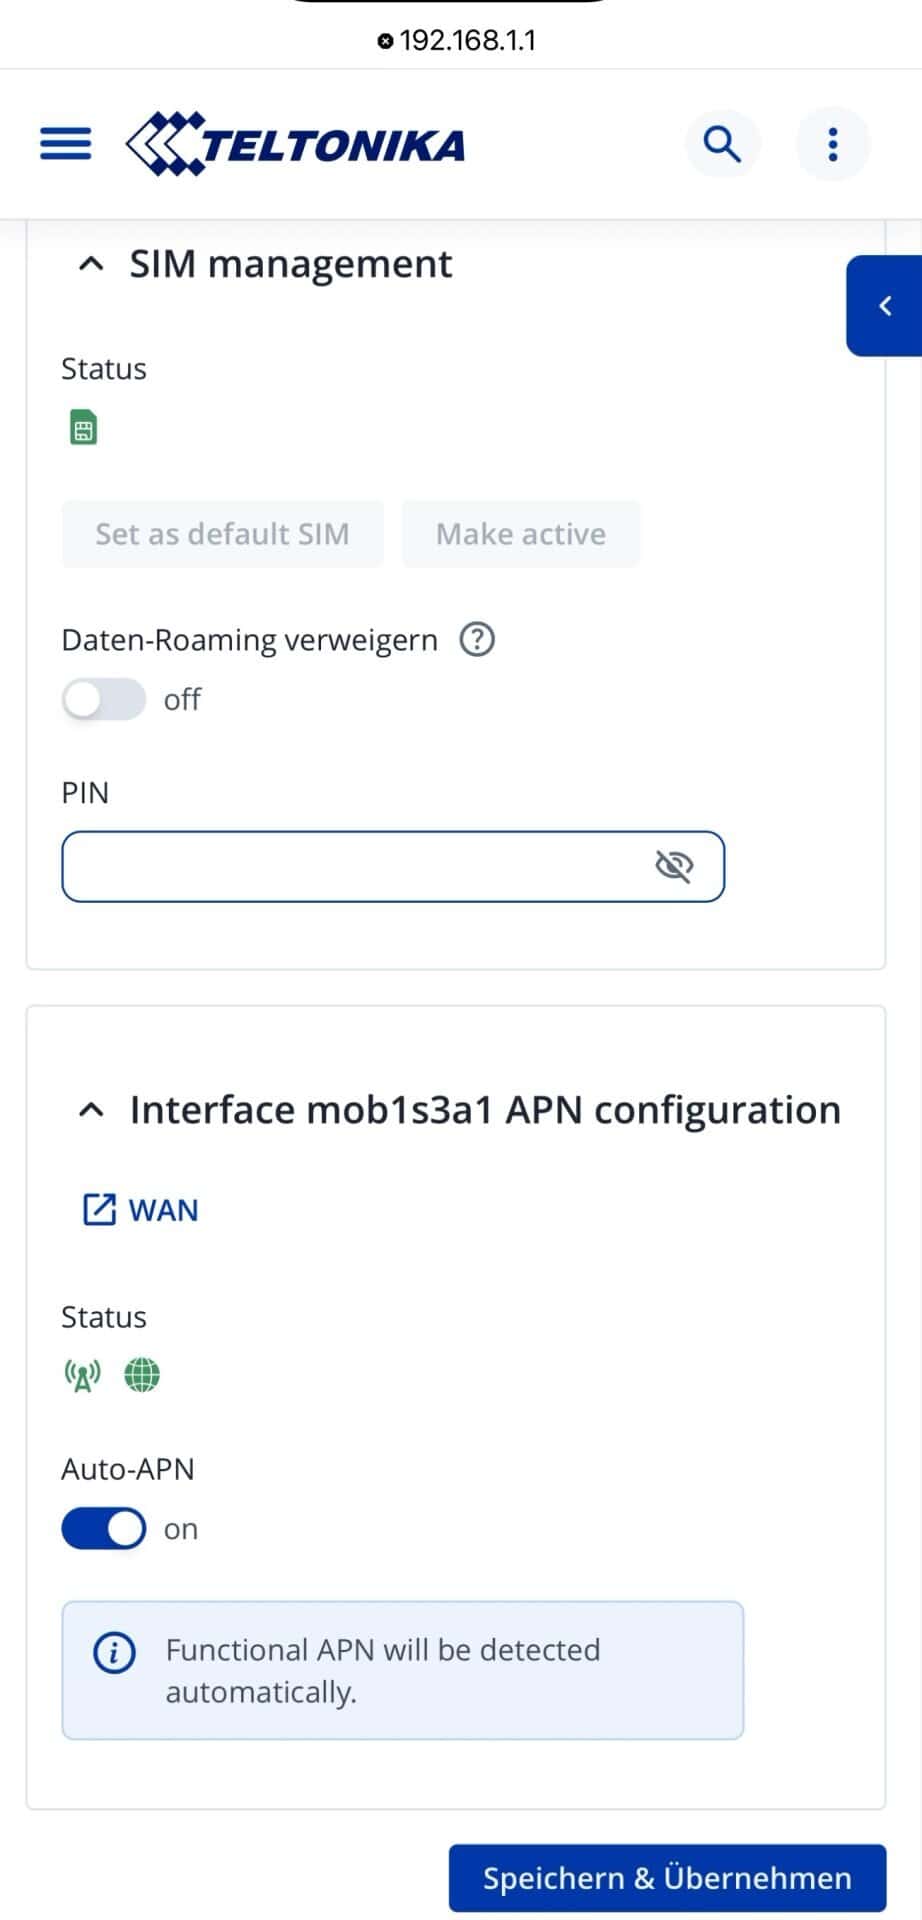
Task: Open the three-dot options menu
Action: click(832, 143)
